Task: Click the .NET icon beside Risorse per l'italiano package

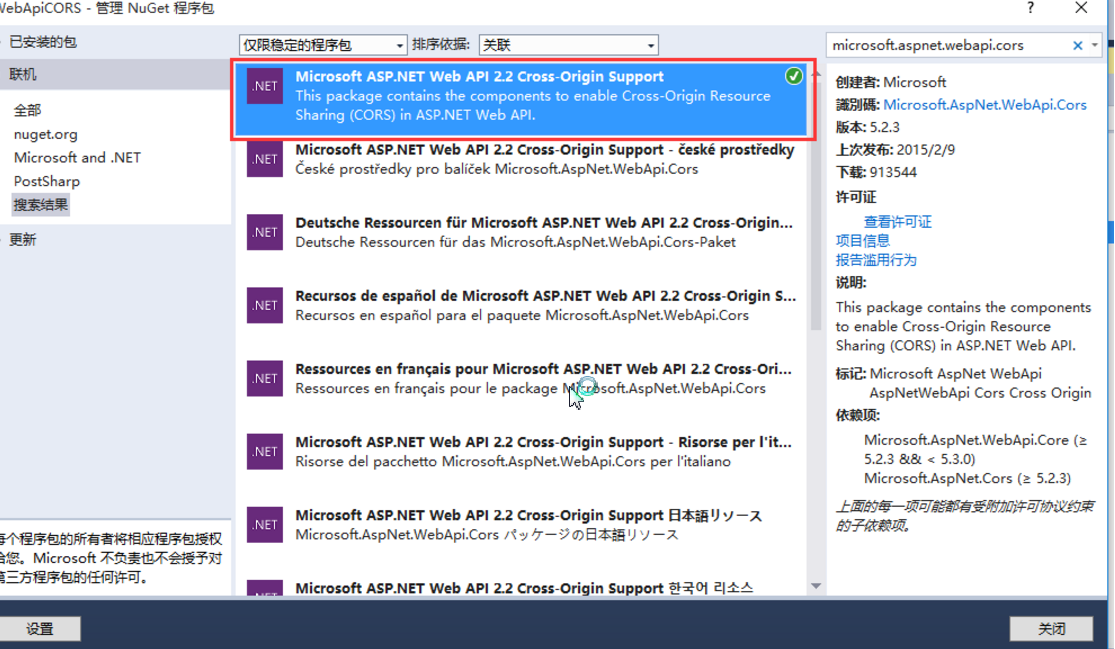Action: coord(265,452)
